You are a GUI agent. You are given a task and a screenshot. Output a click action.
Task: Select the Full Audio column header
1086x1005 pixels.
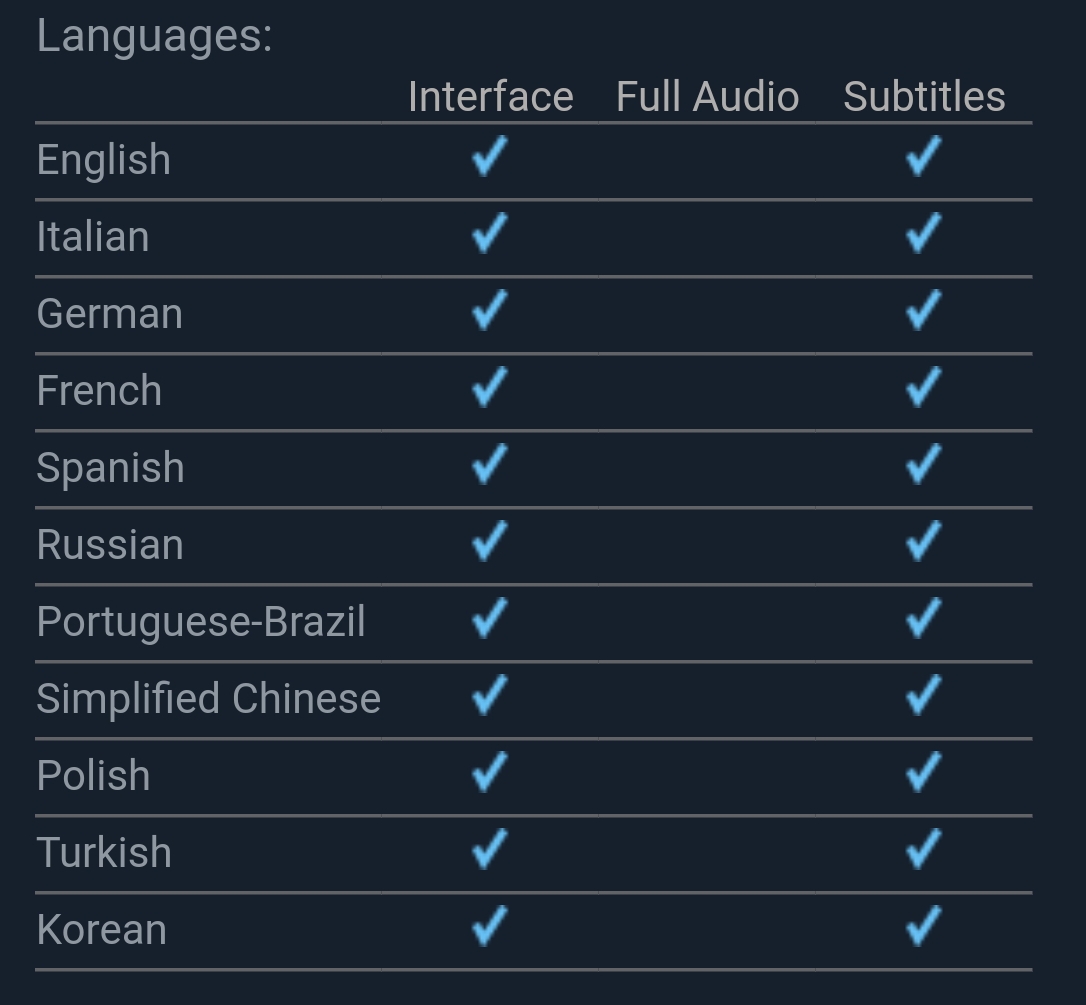[x=707, y=96]
